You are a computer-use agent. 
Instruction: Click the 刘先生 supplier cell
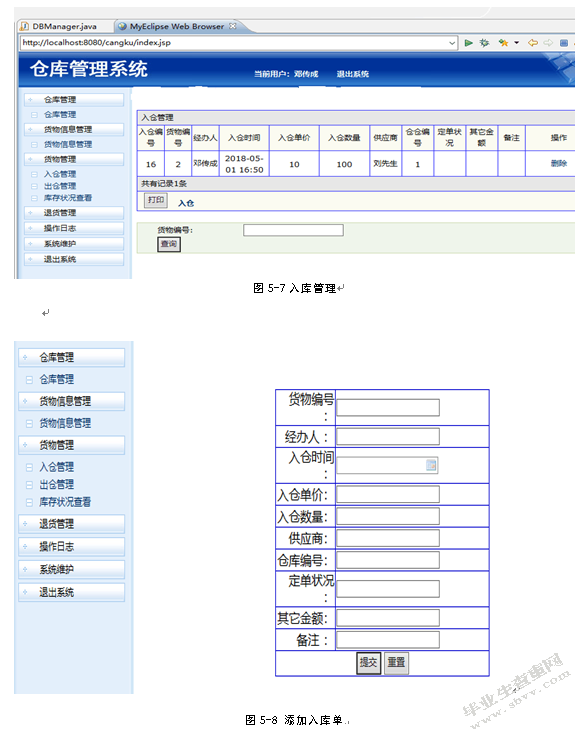pyautogui.click(x=385, y=163)
